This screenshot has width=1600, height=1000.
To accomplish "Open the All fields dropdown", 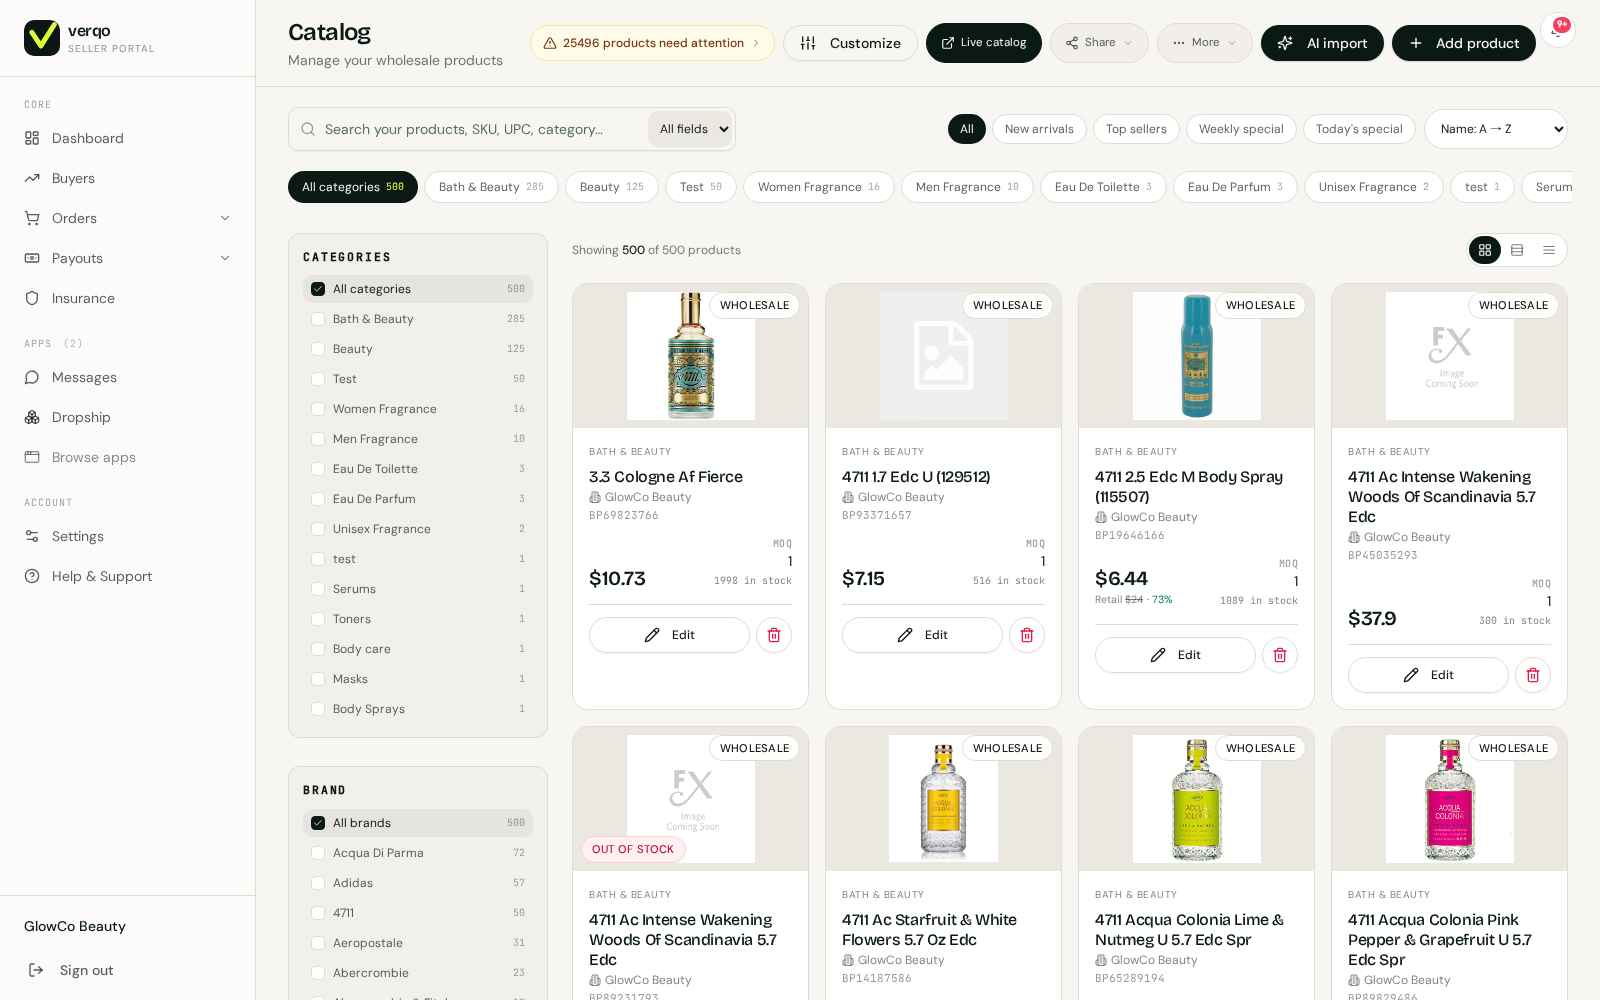I will tap(690, 129).
